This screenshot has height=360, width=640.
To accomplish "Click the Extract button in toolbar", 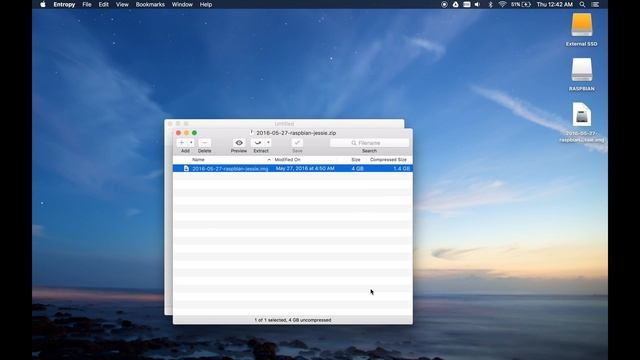I will click(x=258, y=143).
